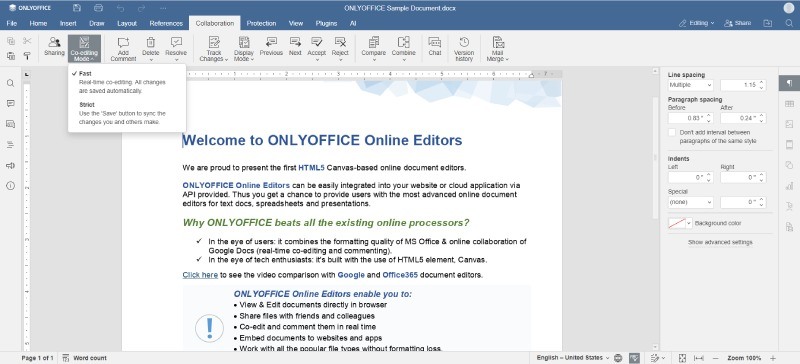
Task: Go to Next change
Action: click(295, 46)
